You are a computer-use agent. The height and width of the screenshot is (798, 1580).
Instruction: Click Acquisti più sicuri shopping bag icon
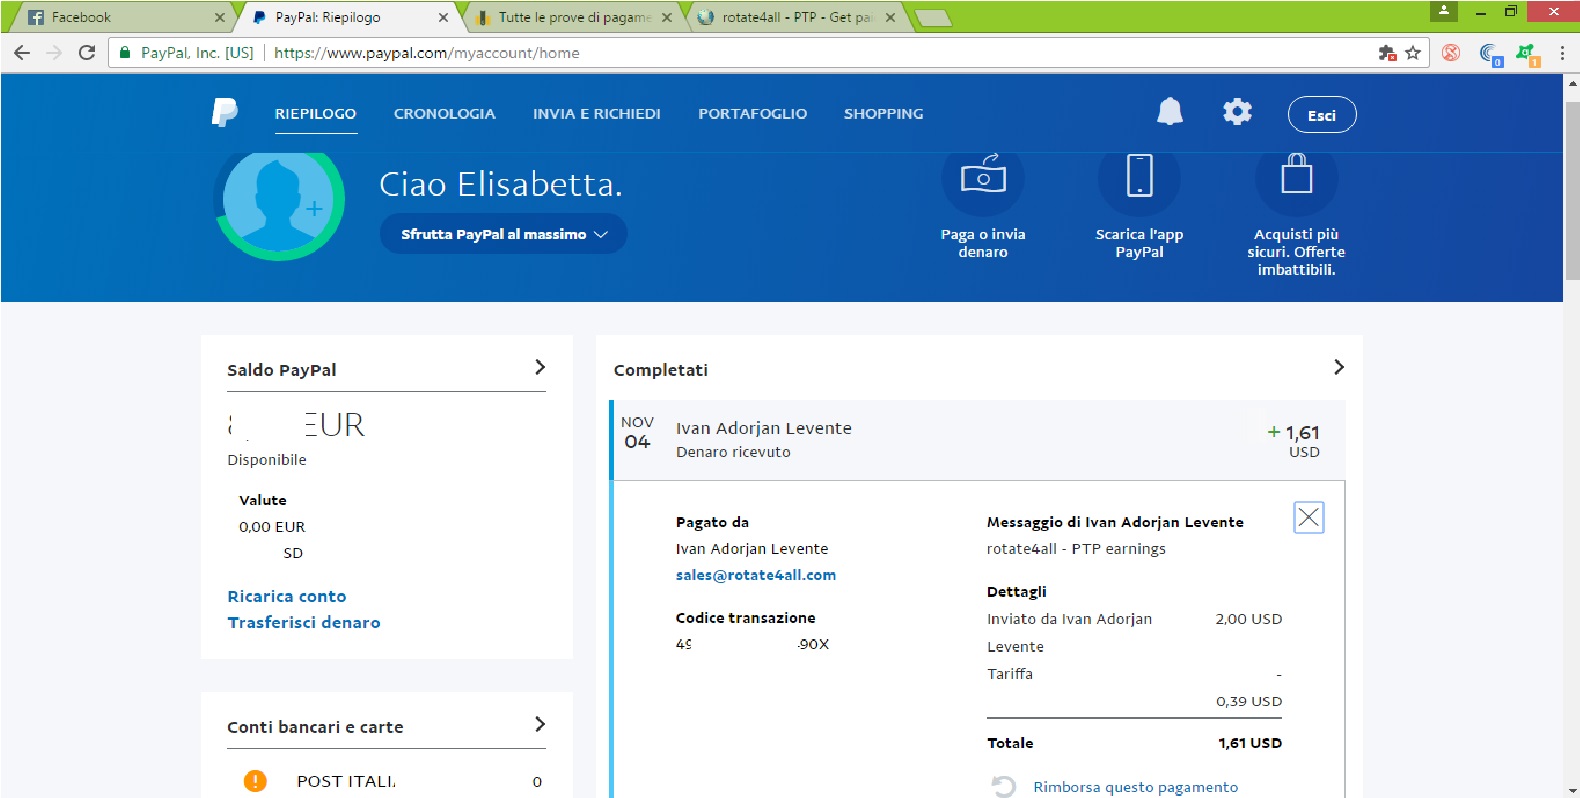[1296, 177]
